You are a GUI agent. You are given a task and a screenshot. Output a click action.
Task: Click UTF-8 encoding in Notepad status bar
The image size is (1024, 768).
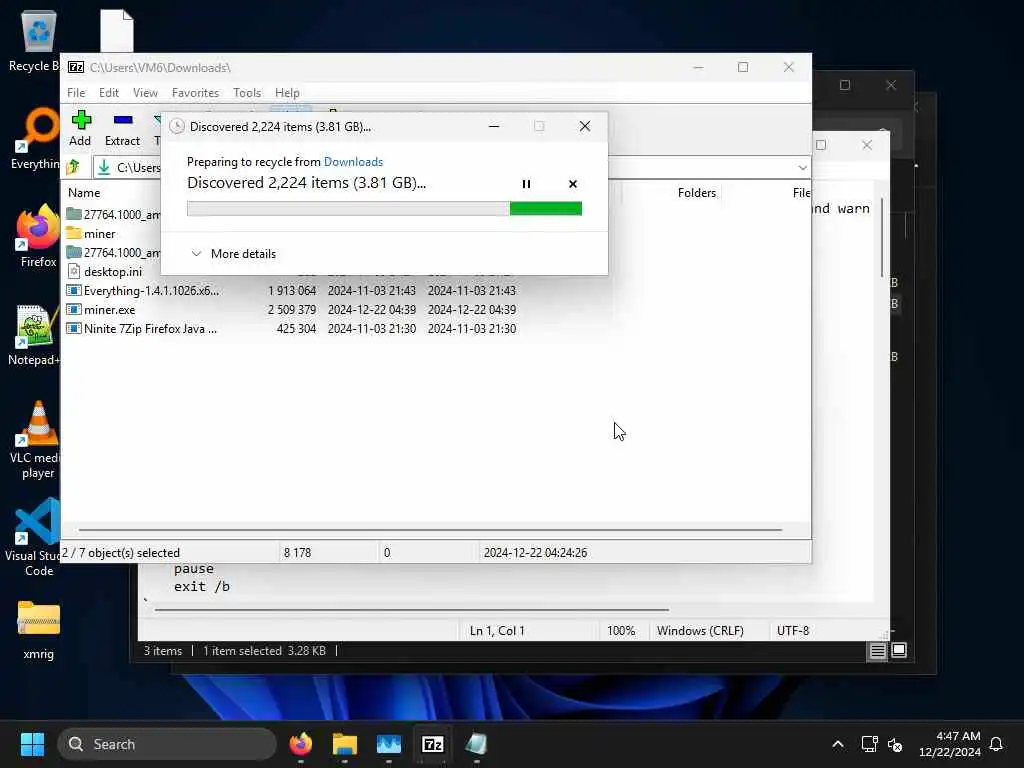793,631
